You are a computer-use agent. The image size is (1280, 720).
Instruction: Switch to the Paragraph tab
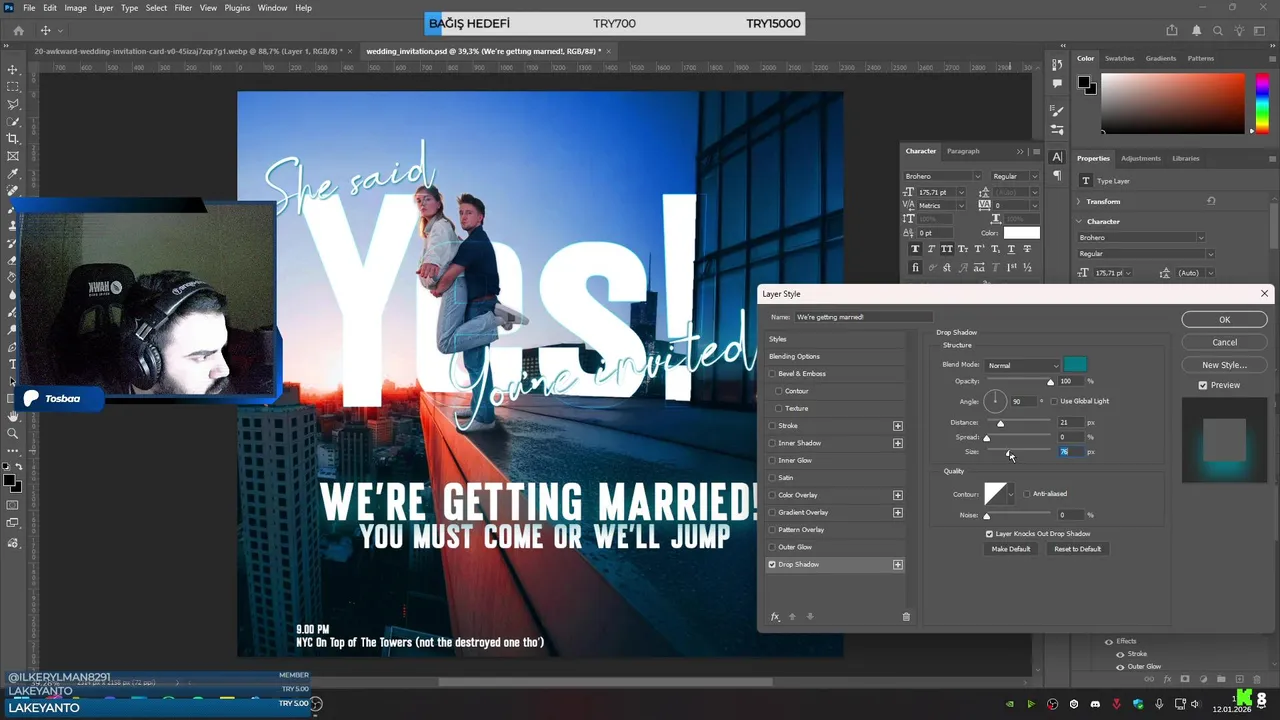(963, 151)
